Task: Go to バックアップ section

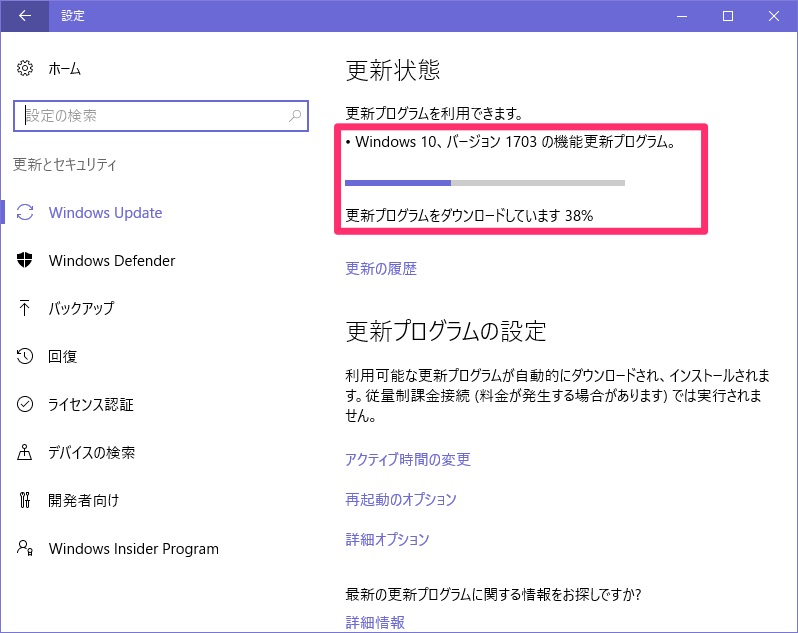Action: (x=81, y=308)
